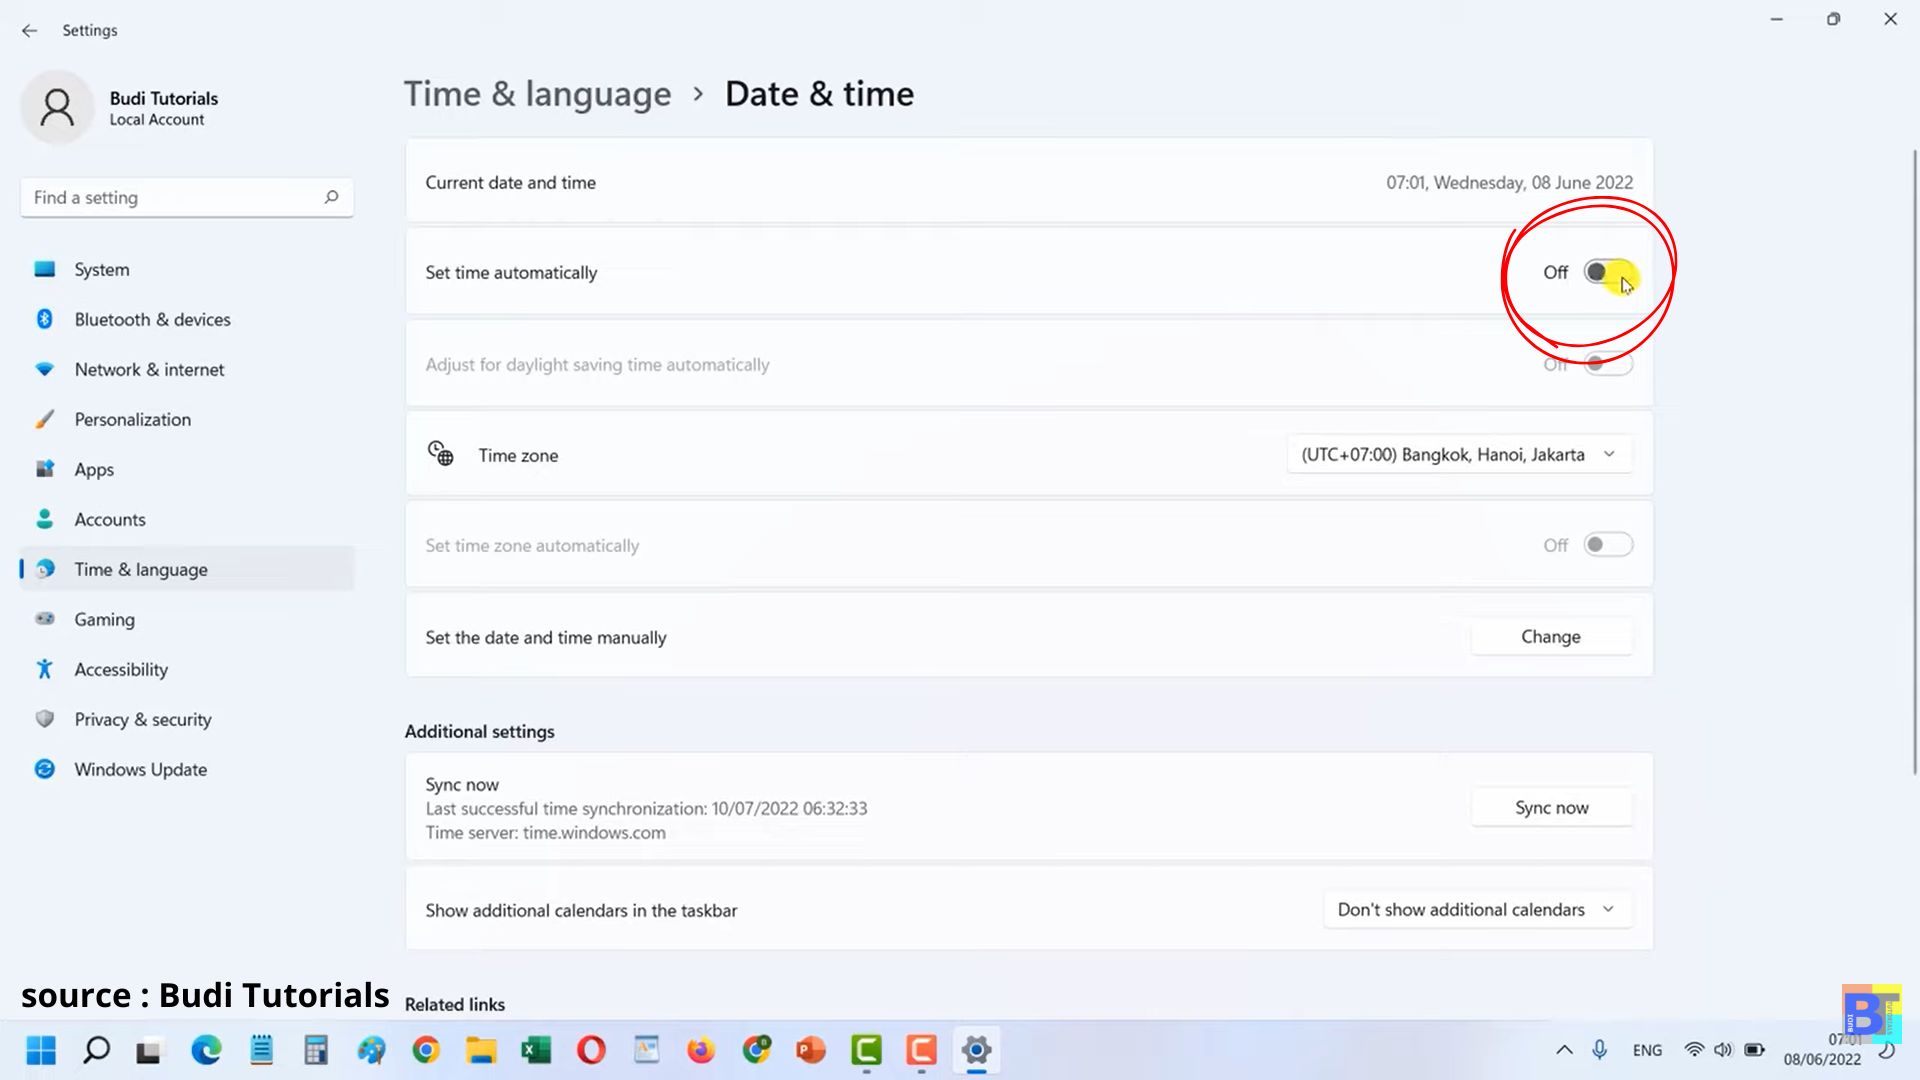Viewport: 1920px width, 1080px height.
Task: Open taskbar Search icon
Action: click(96, 1050)
